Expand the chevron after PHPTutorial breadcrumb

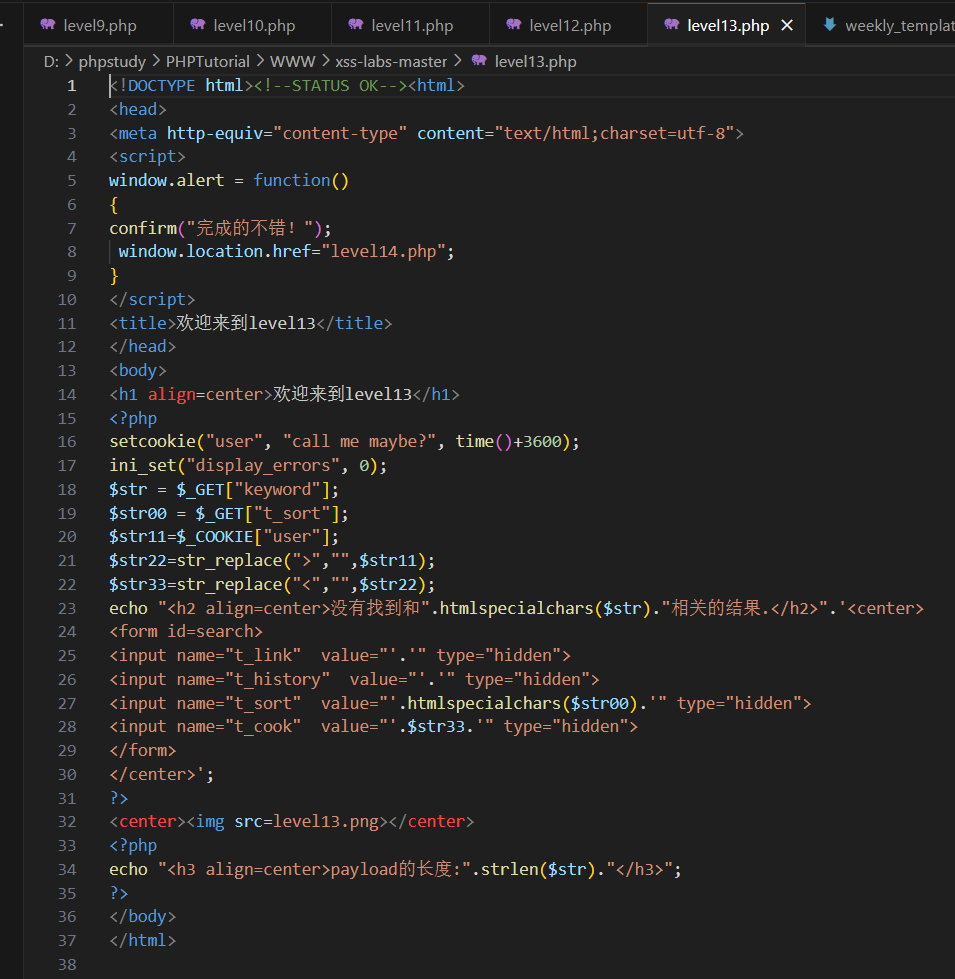[x=260, y=61]
